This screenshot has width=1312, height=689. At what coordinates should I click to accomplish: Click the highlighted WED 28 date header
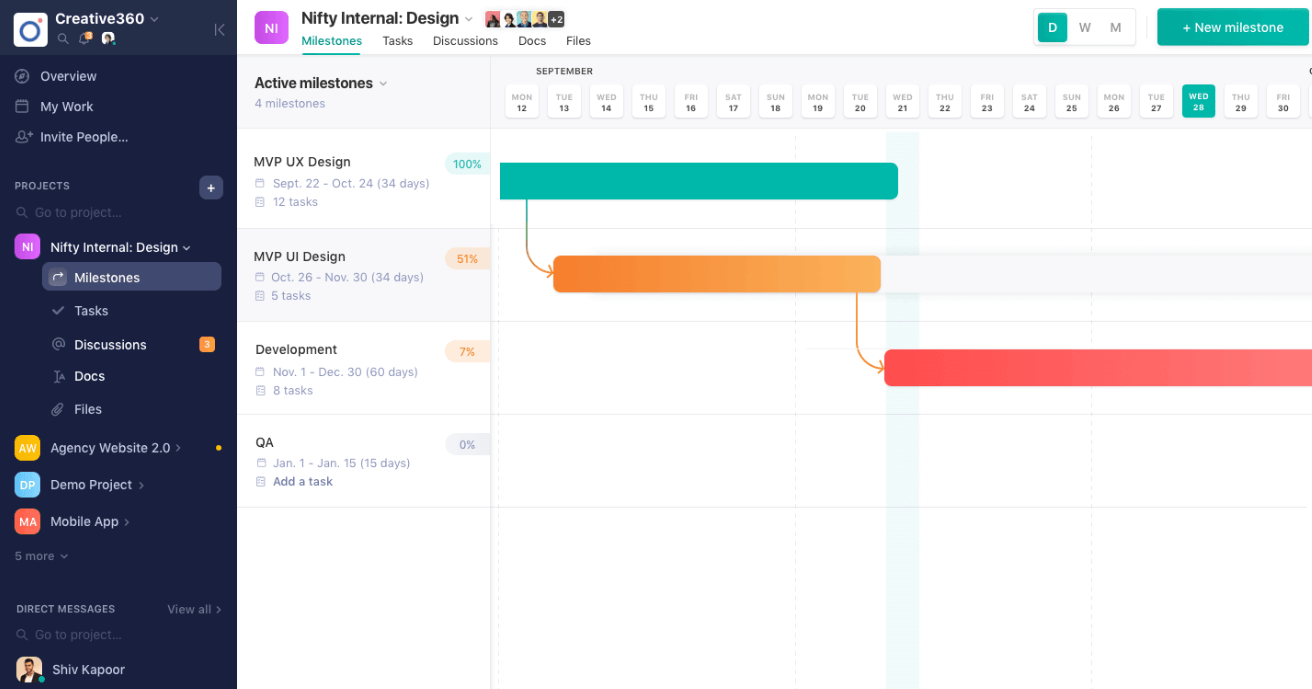click(x=1198, y=100)
